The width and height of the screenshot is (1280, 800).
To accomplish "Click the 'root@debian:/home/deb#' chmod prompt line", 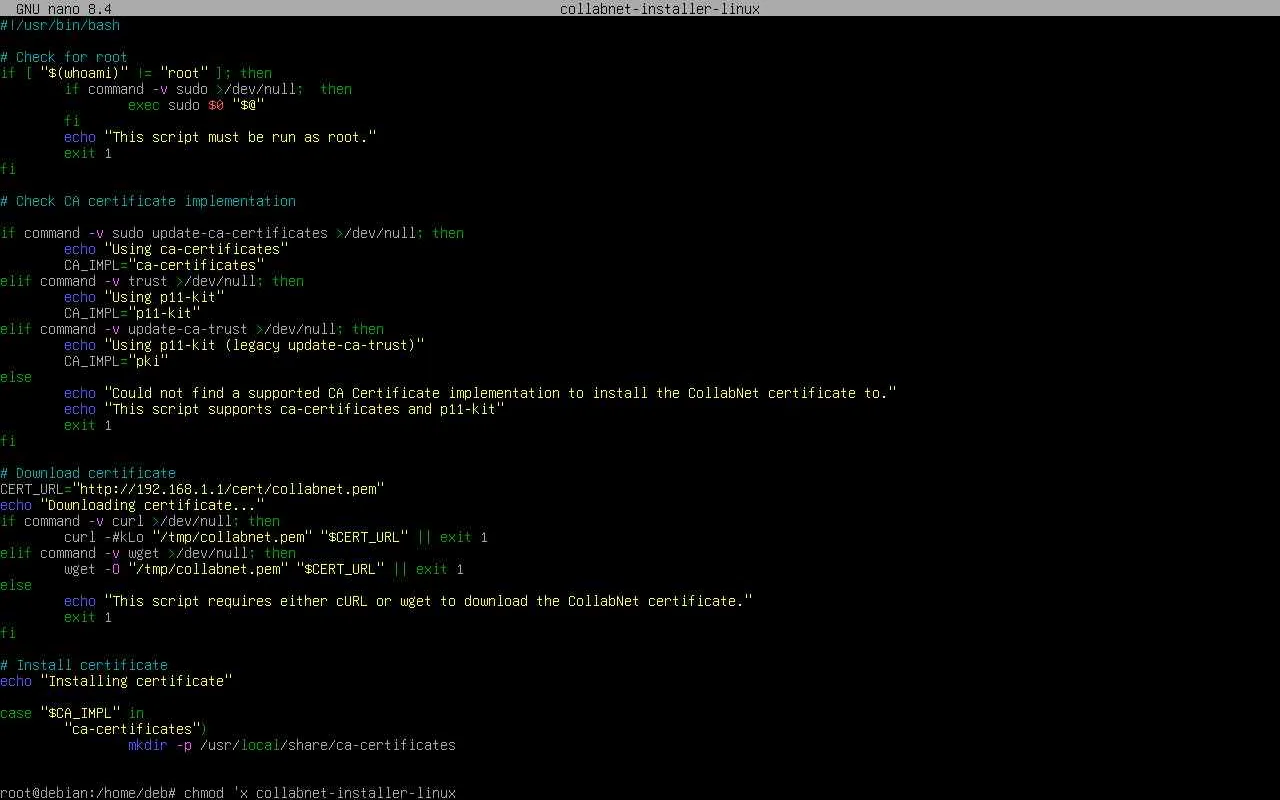I will tap(228, 793).
